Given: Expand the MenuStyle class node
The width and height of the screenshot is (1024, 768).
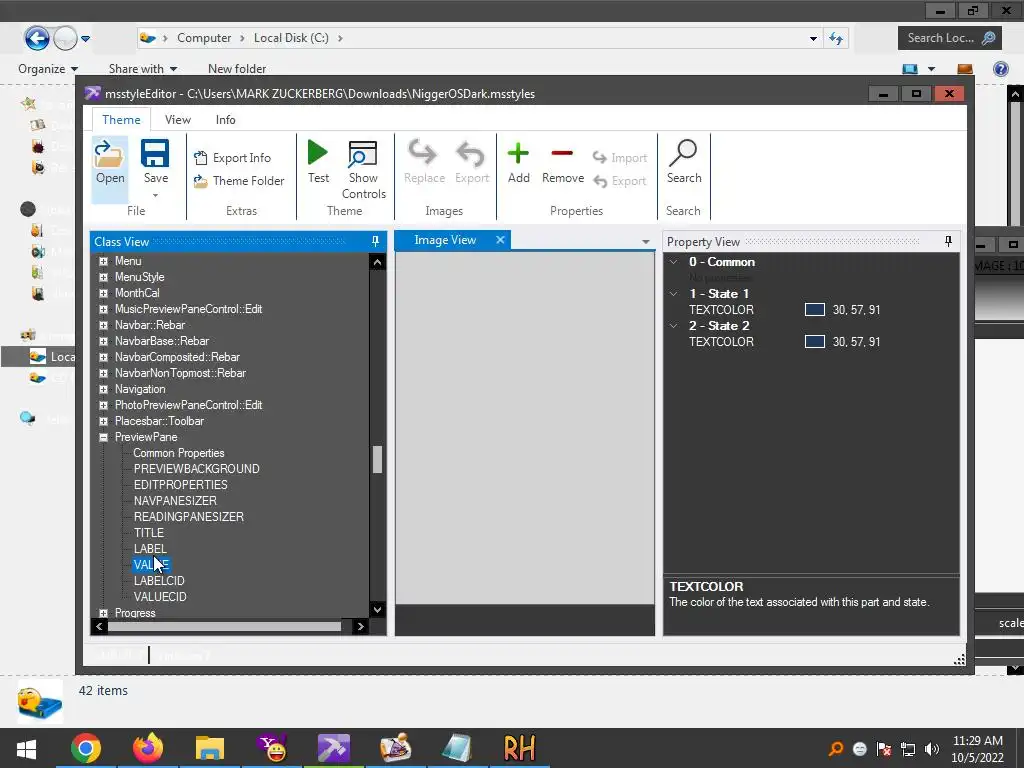Looking at the screenshot, I should coord(103,277).
